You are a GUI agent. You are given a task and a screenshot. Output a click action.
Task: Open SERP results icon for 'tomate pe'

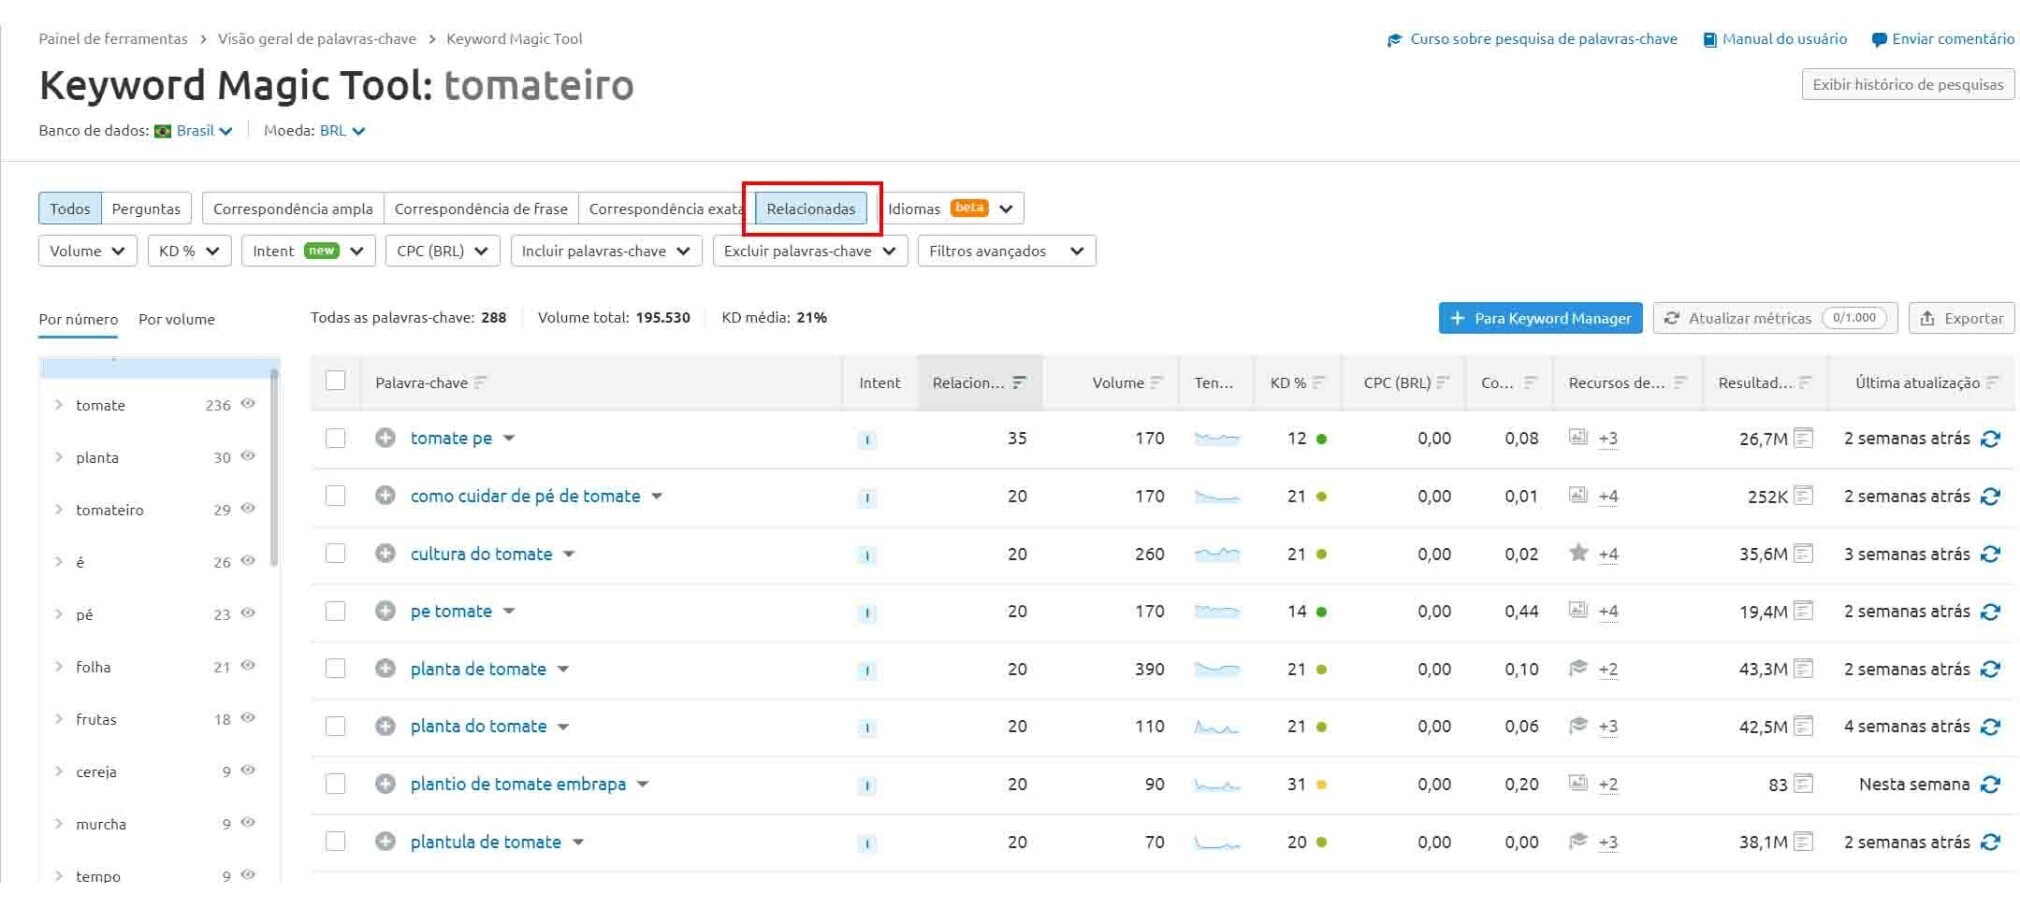(x=1803, y=438)
